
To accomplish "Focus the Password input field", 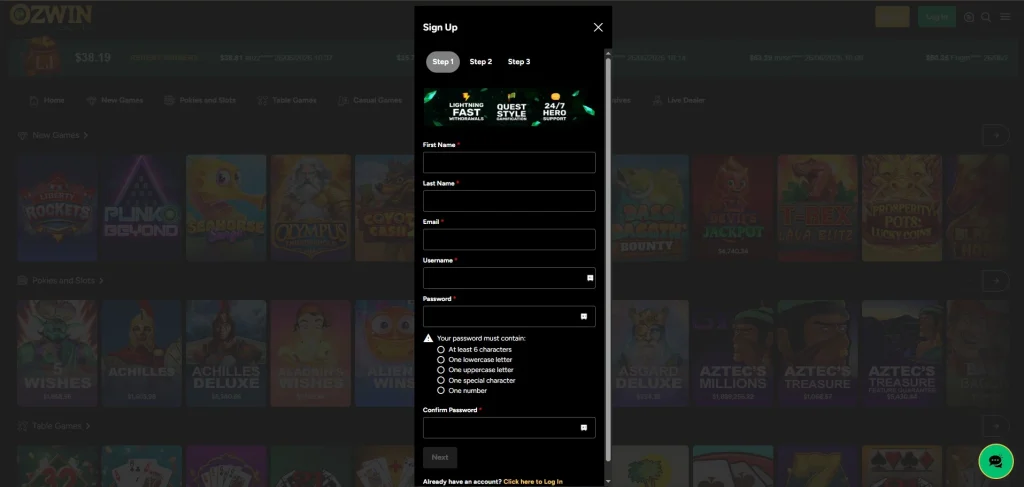I will pos(509,317).
